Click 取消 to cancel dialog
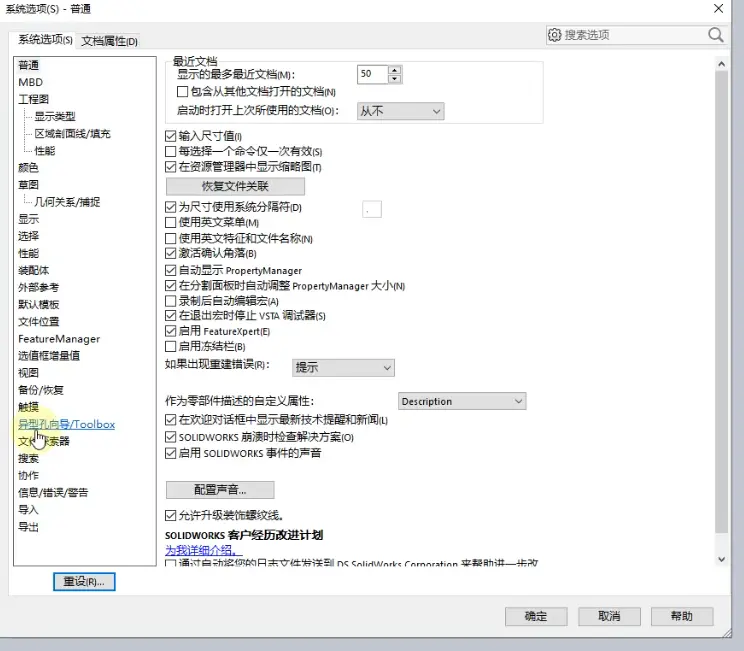The height and width of the screenshot is (651, 744). [x=609, y=616]
